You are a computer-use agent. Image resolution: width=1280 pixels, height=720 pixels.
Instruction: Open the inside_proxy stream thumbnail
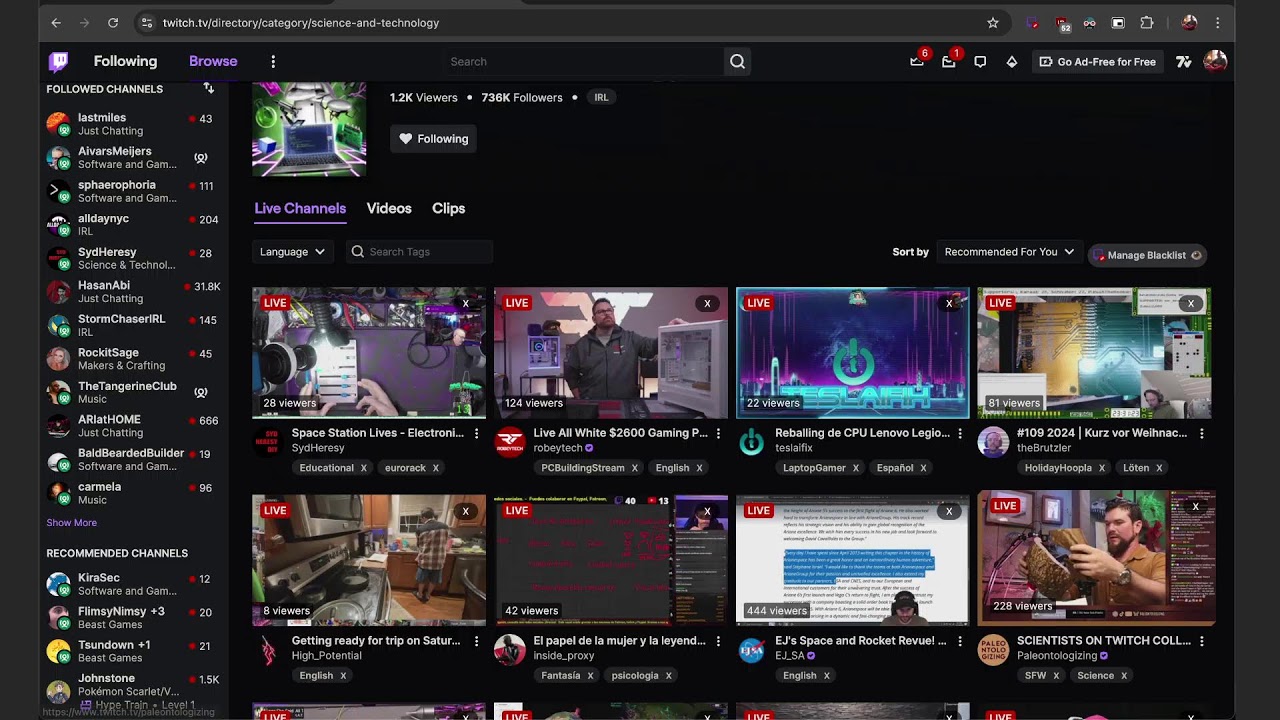611,560
